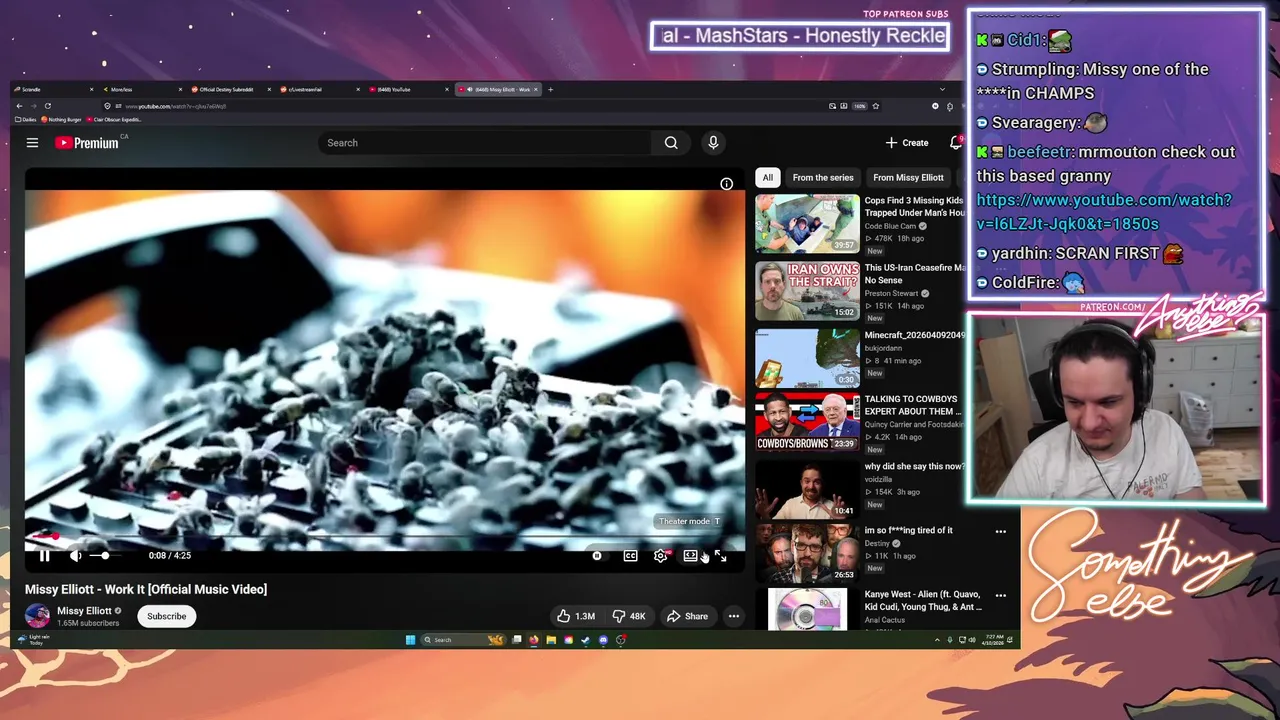This screenshot has height=720, width=1280.
Task: Open Discord from taskbar
Action: tap(603, 640)
